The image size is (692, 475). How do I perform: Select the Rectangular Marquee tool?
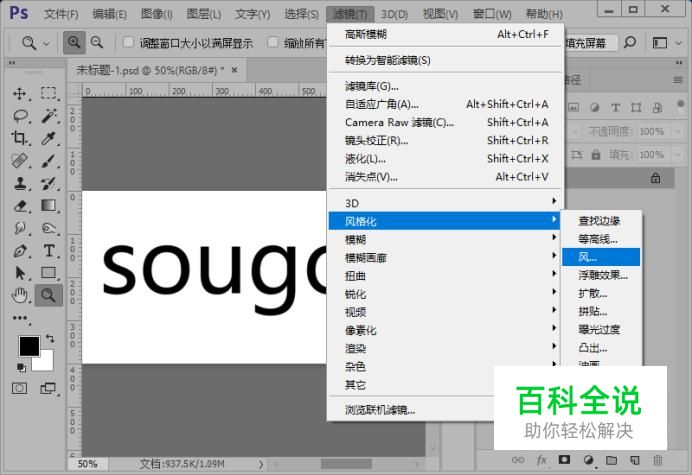point(49,93)
